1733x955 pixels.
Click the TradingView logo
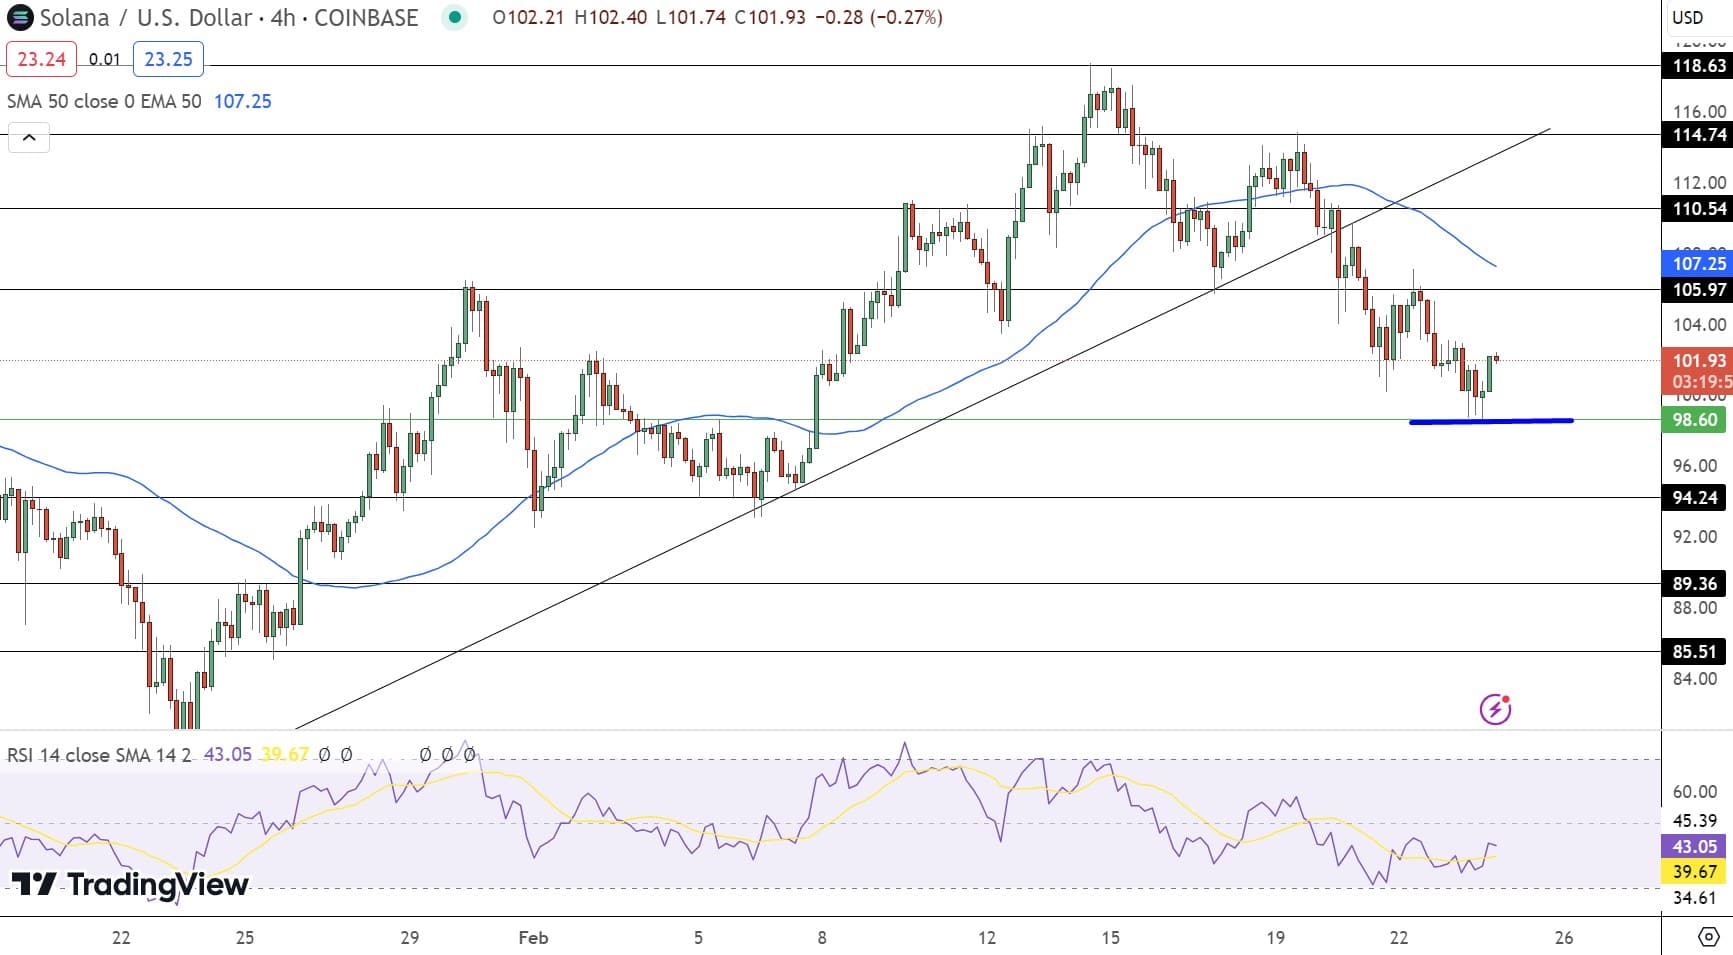(129, 884)
